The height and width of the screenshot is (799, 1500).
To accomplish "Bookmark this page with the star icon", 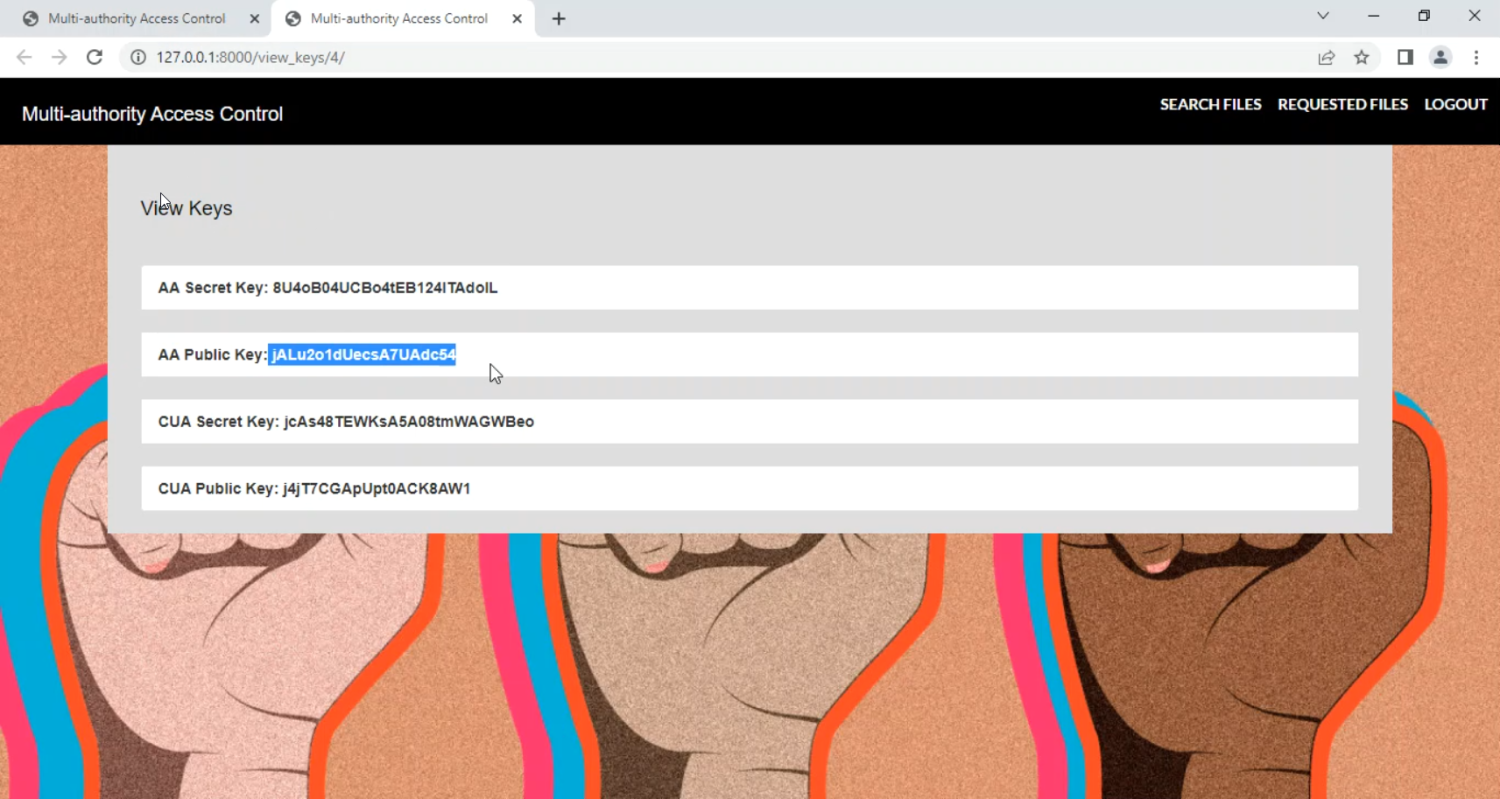I will (x=1361, y=57).
